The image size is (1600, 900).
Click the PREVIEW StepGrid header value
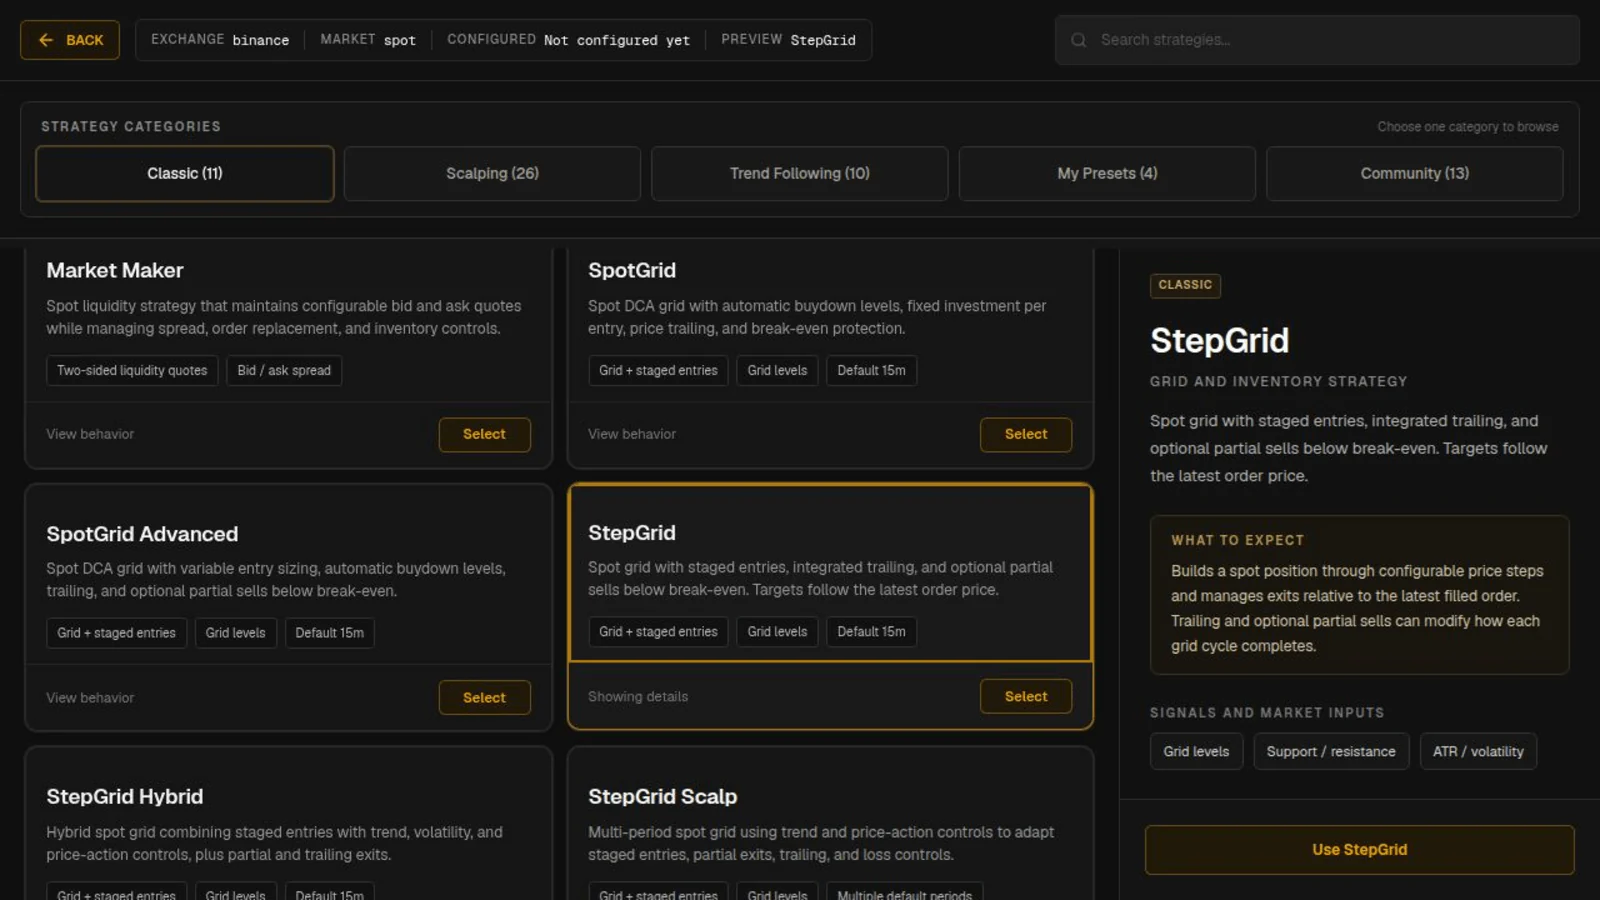788,40
